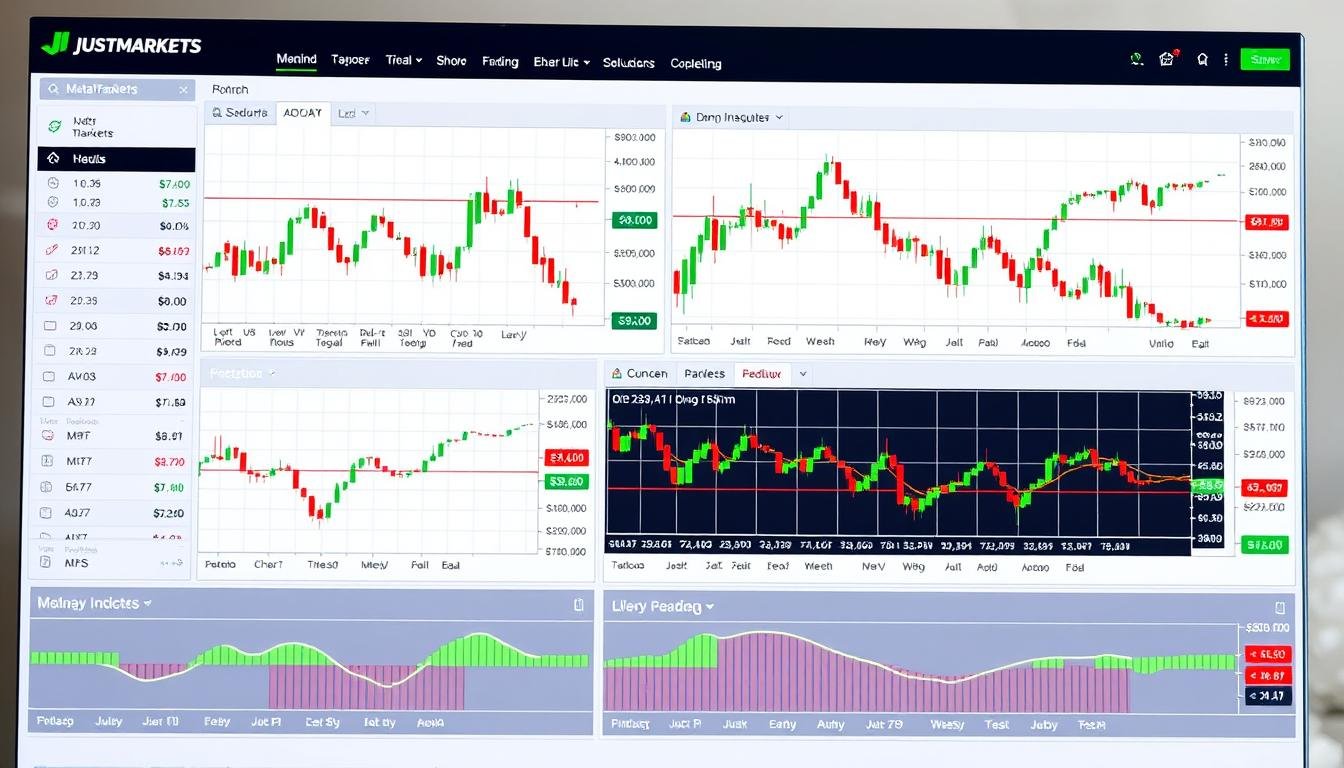
Task: Open the Led timeframe dropdown next to ADOAY
Action: (x=353, y=112)
